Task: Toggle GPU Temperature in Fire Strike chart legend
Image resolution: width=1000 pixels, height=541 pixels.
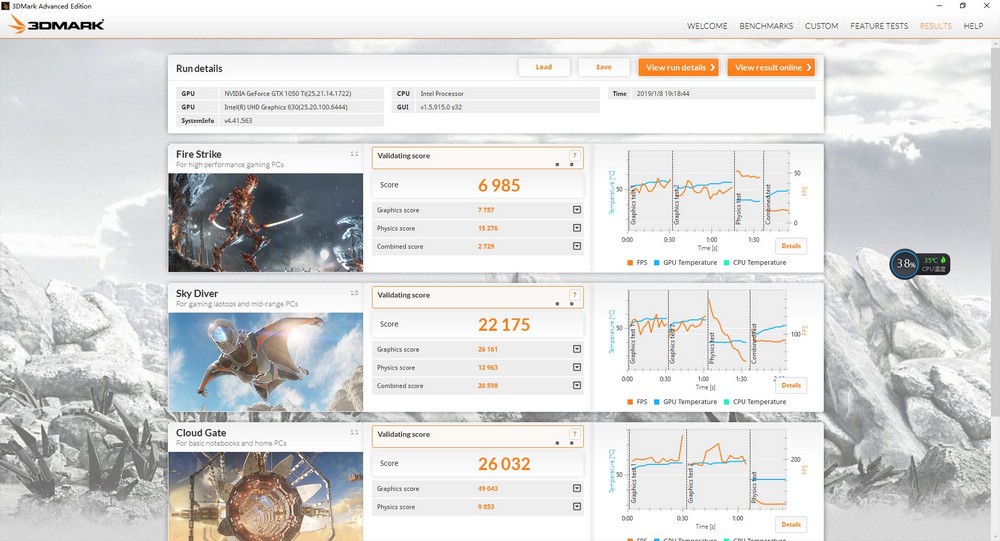Action: coord(685,263)
